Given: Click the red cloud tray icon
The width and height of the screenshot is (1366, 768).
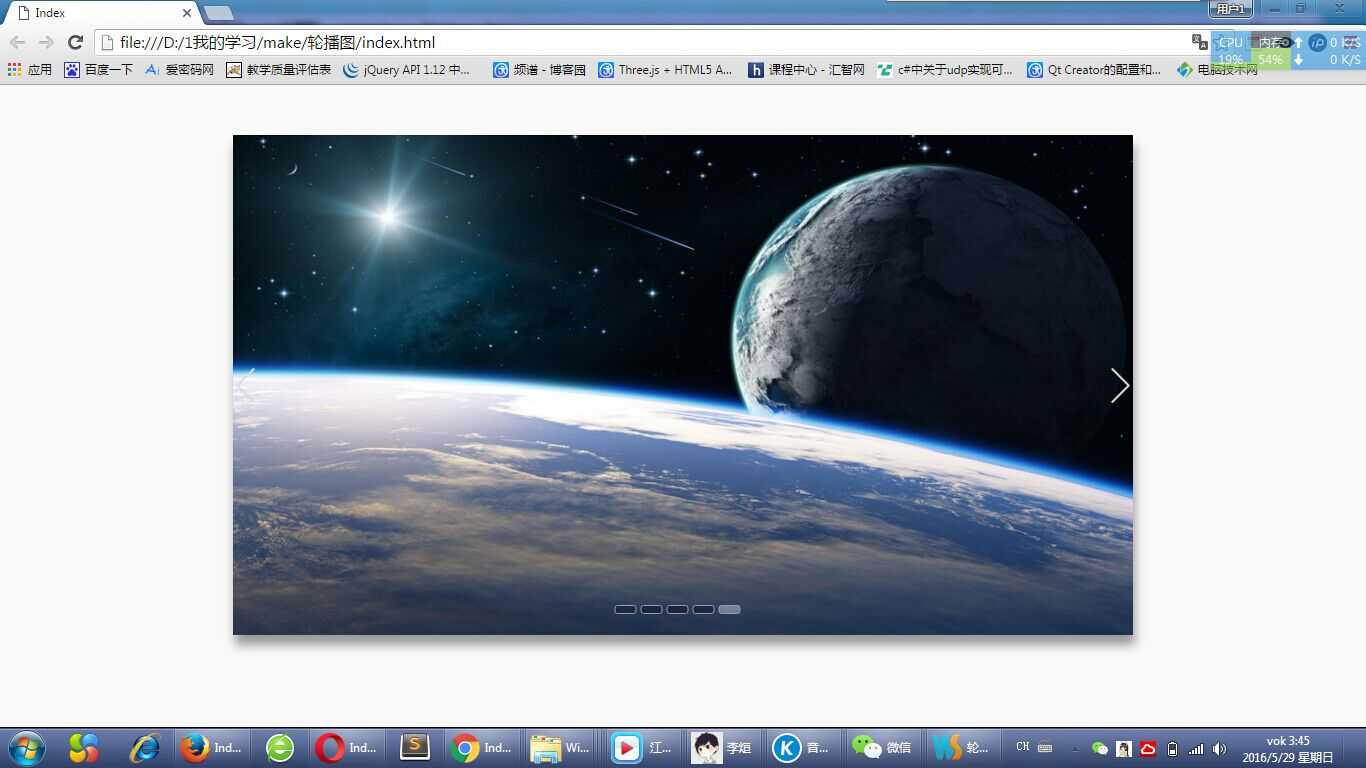Looking at the screenshot, I should pyautogui.click(x=1148, y=748).
